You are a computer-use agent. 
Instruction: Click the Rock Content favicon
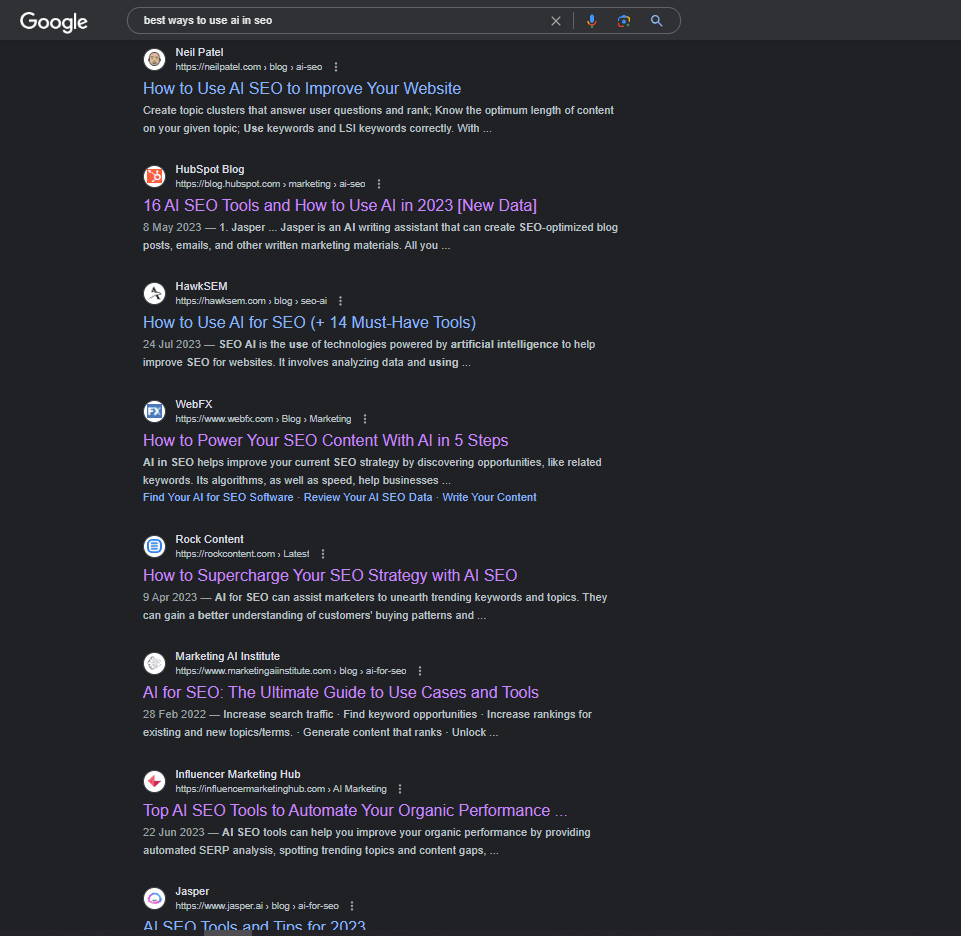tap(154, 546)
